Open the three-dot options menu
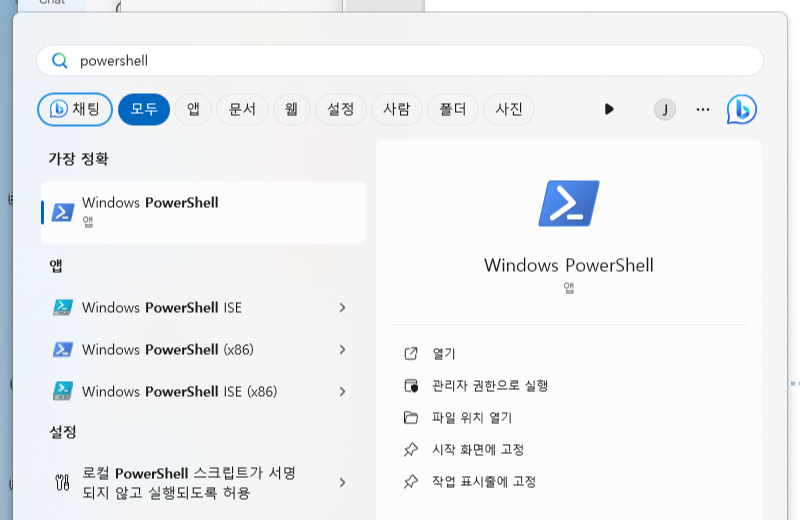The image size is (800, 520). pos(703,109)
